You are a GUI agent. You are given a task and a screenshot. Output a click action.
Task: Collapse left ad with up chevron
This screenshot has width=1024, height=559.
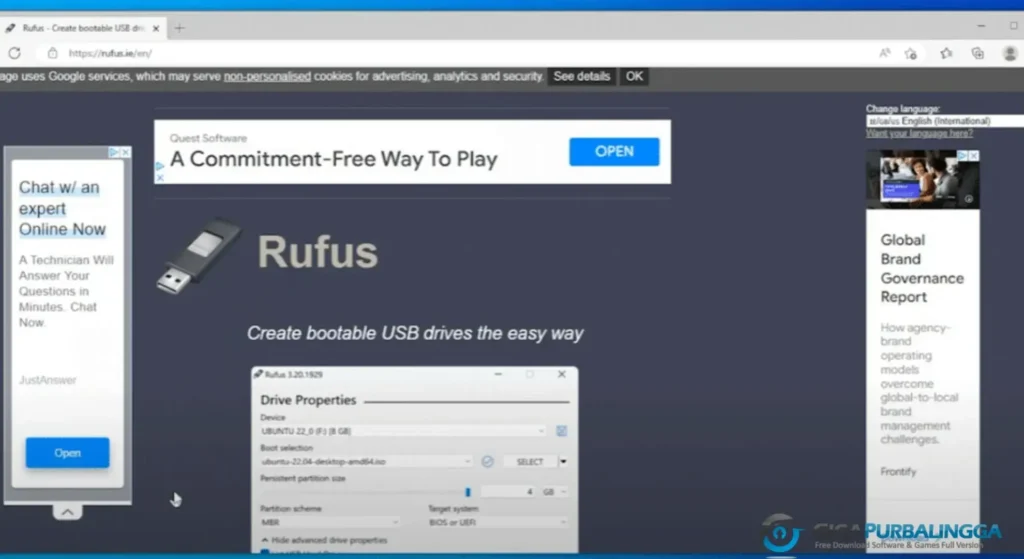coord(67,513)
